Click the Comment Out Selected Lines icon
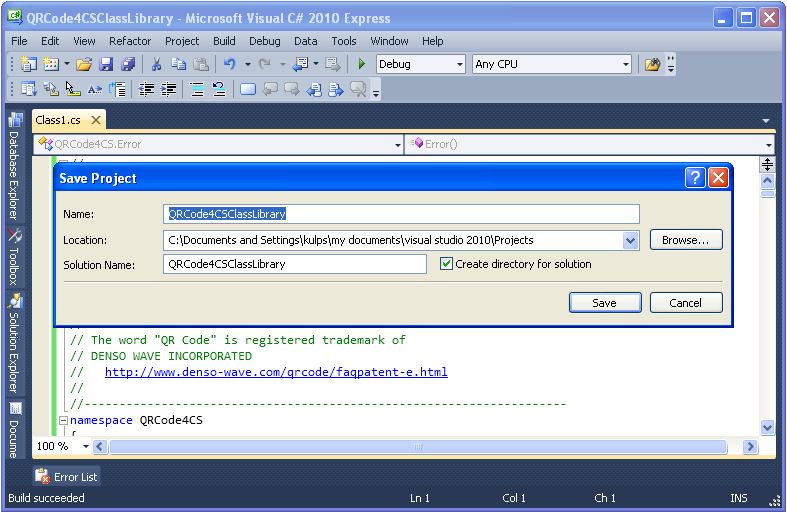787x513 pixels. 197,89
